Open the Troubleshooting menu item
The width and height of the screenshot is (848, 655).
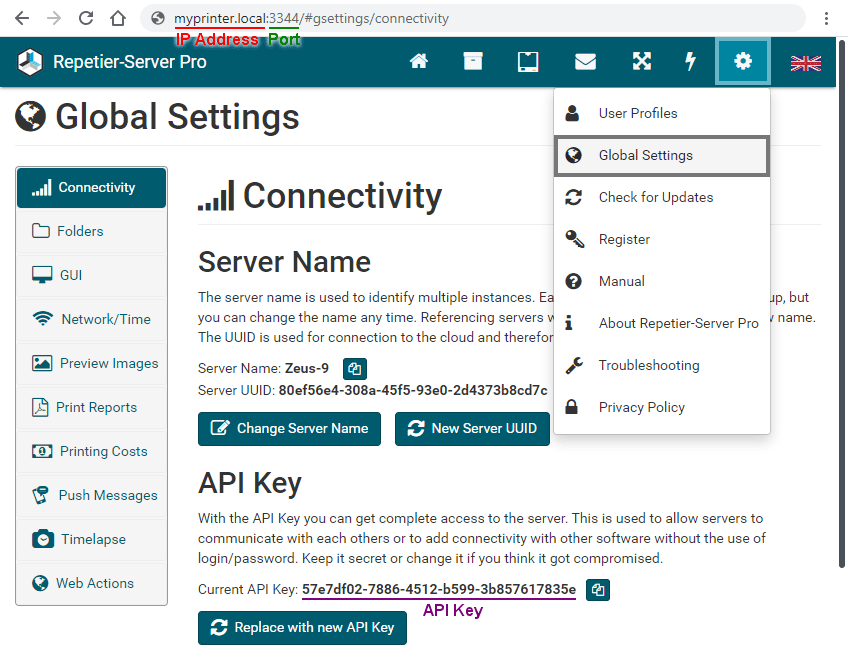pos(648,365)
